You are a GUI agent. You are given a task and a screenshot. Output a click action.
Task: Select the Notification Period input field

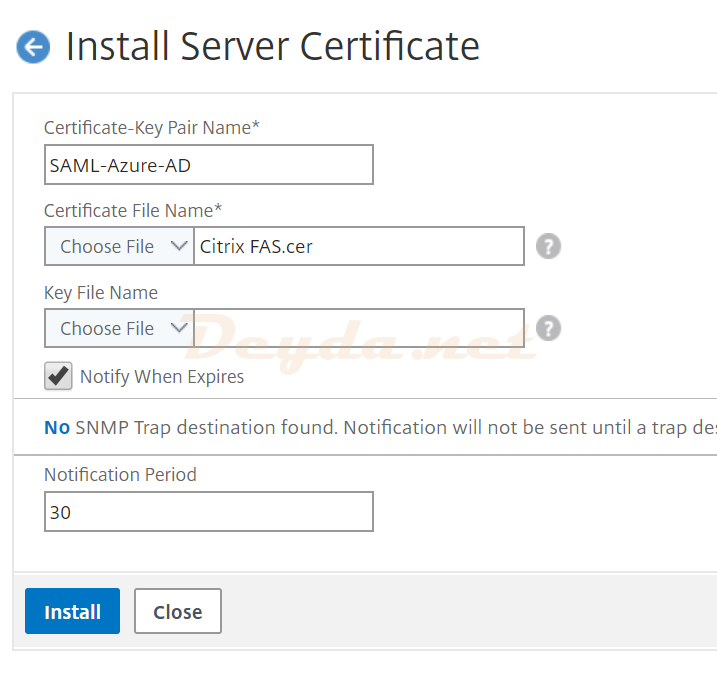click(208, 511)
